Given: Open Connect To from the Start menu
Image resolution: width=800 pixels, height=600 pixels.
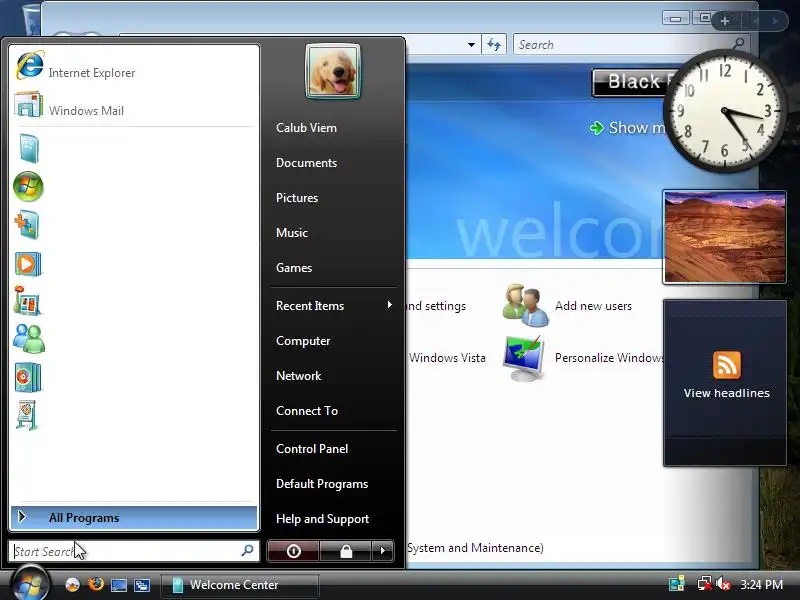Looking at the screenshot, I should 307,411.
